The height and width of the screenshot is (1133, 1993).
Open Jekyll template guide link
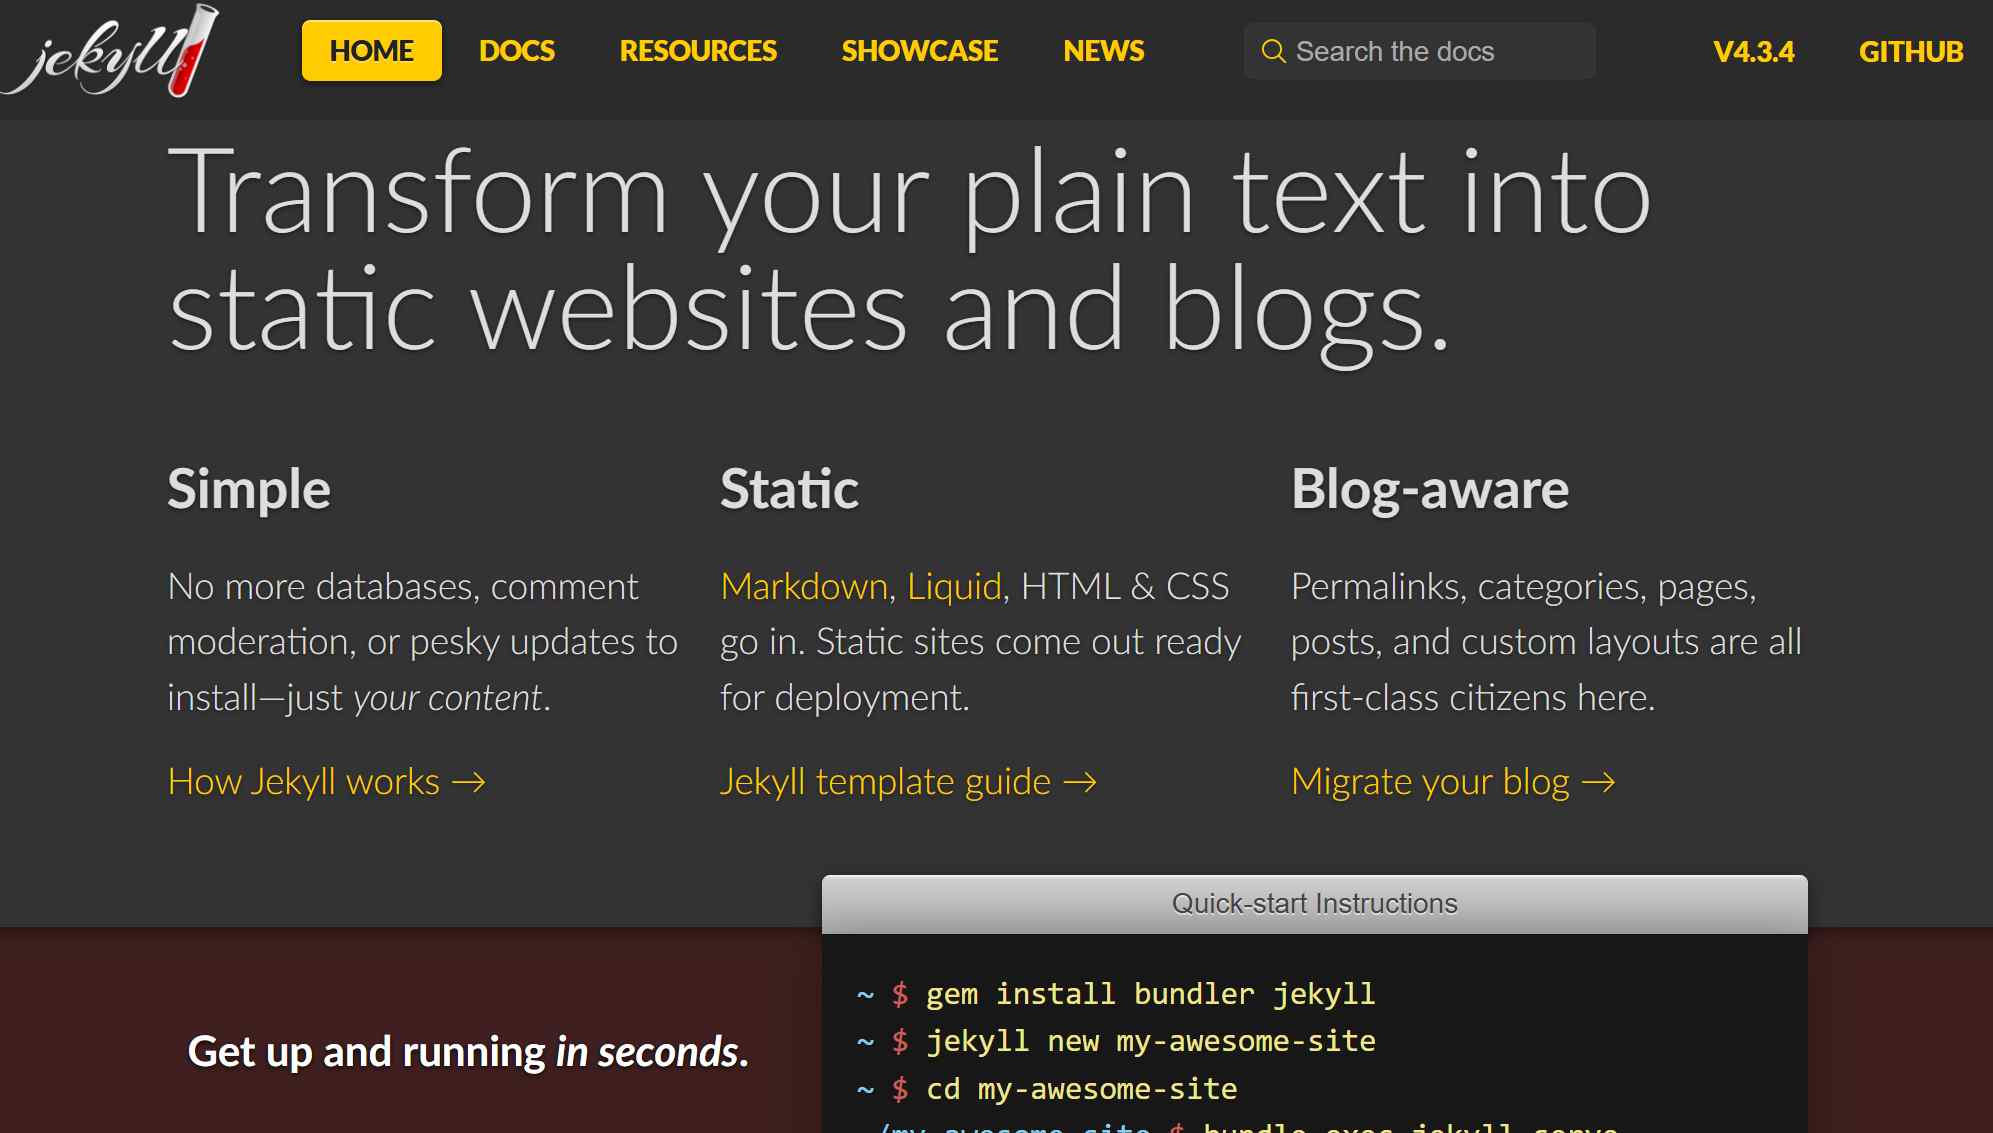(908, 782)
